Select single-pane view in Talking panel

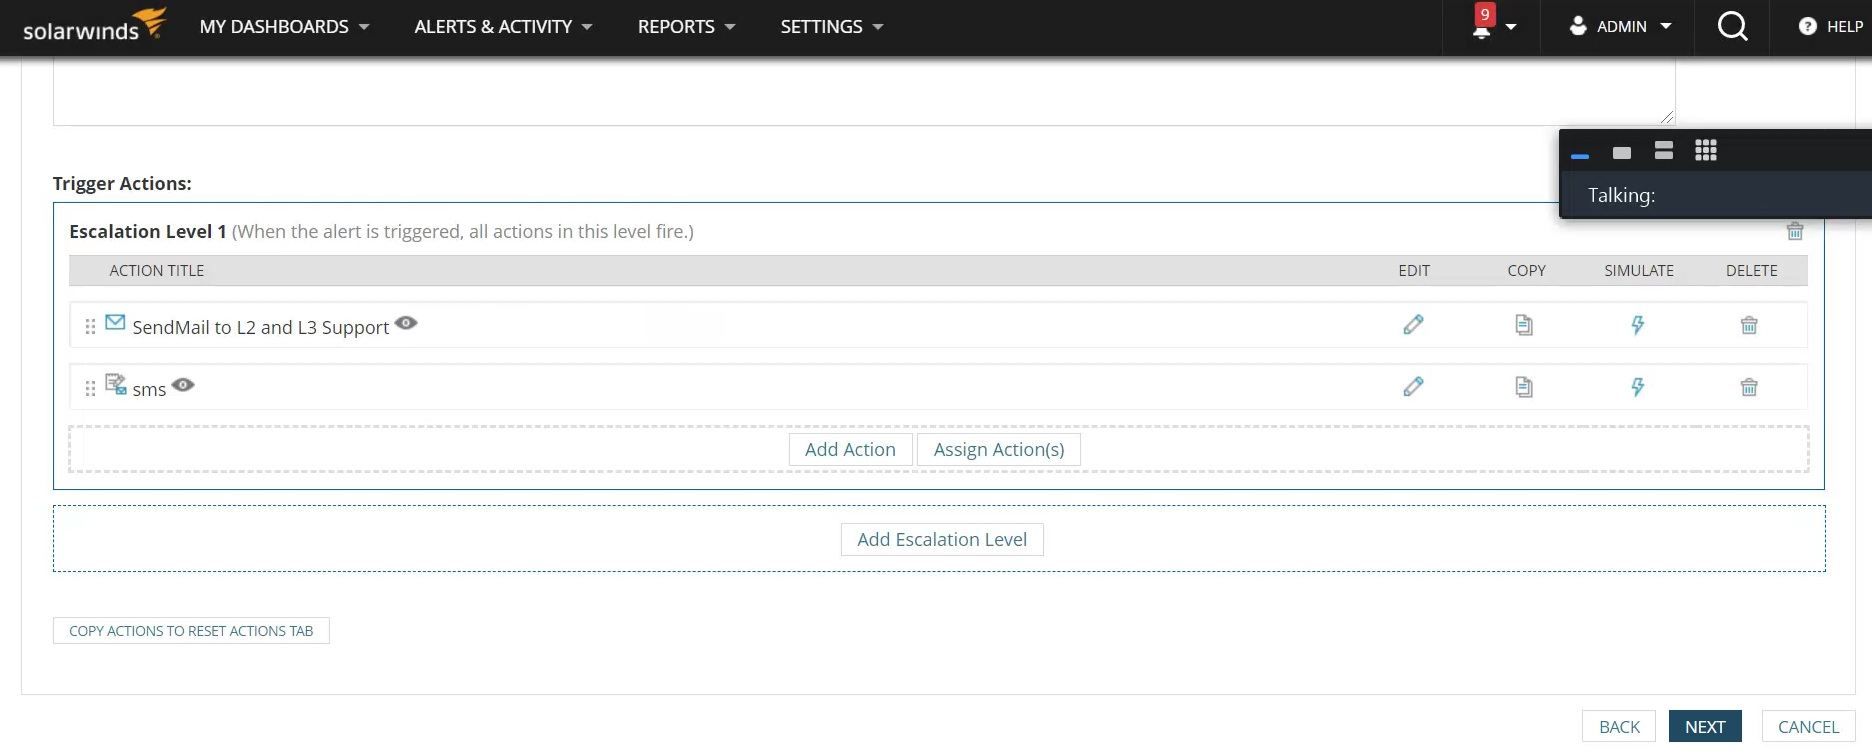1622,152
